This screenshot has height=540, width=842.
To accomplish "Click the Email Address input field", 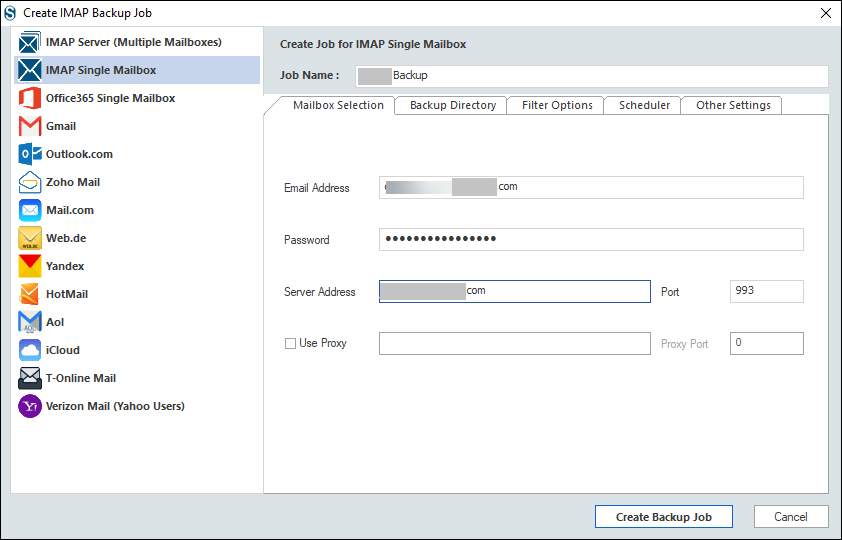I will point(591,187).
